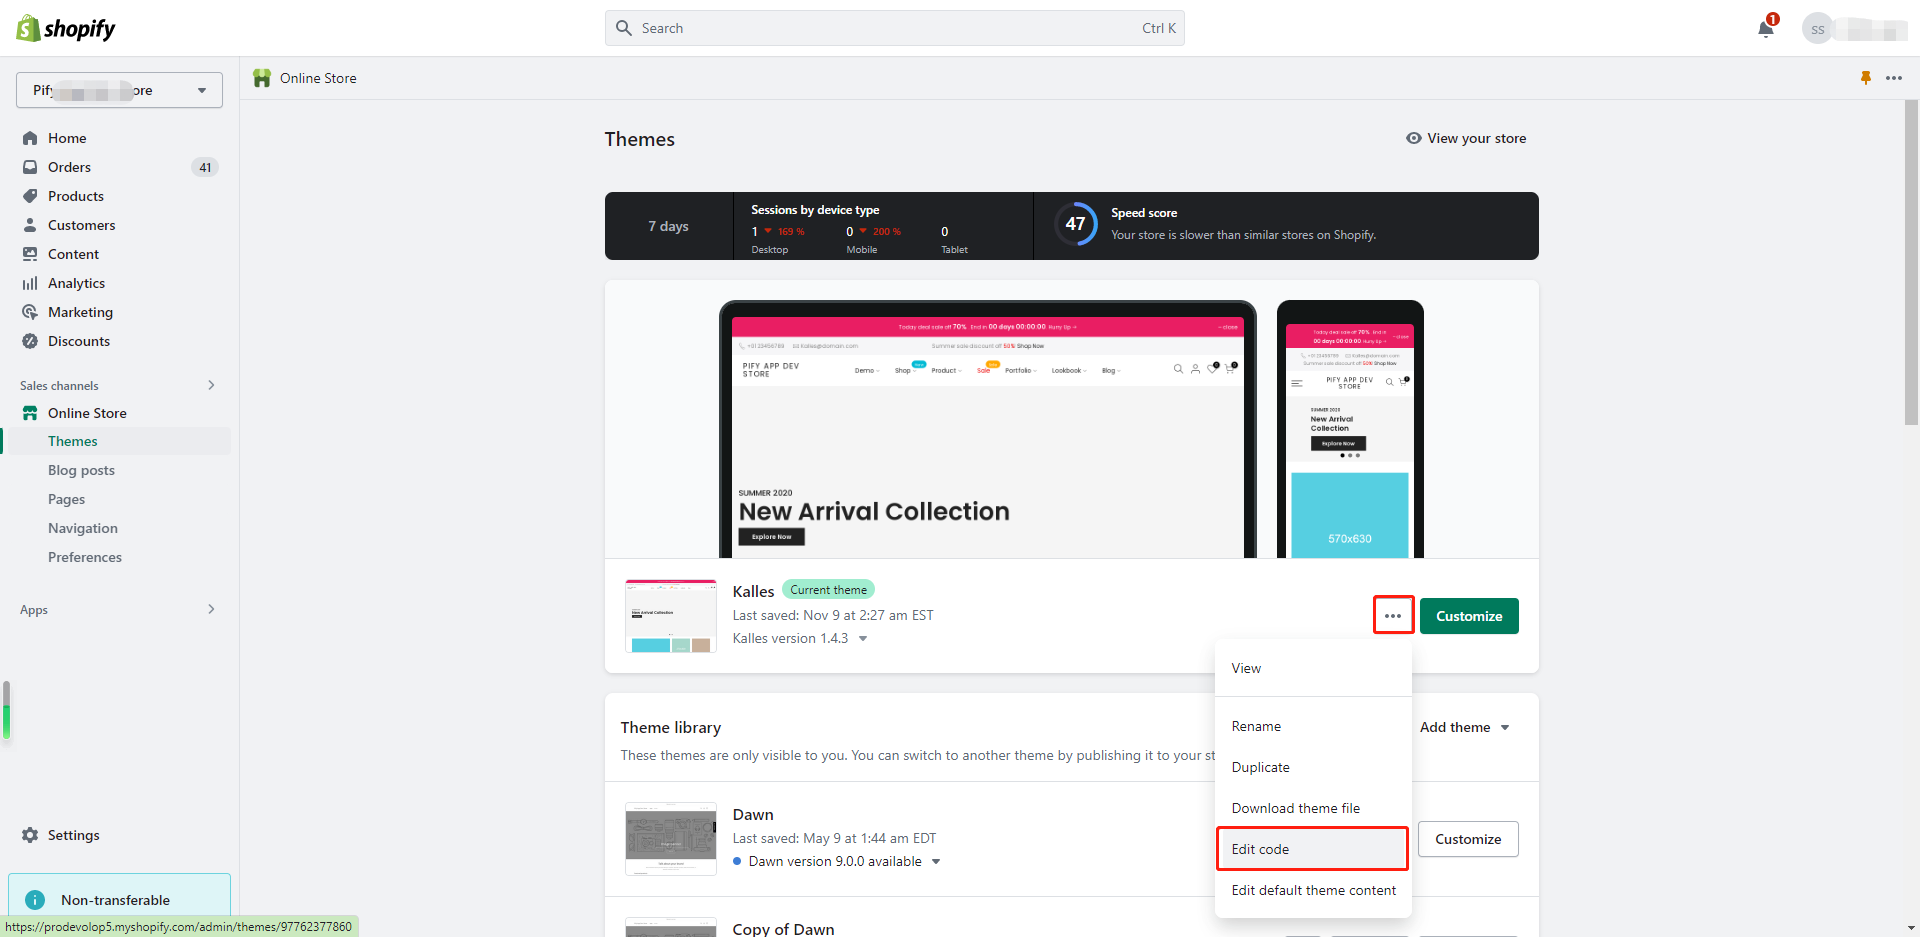Open the SS account avatar menu
Screen dimensions: 1920x937
point(1817,29)
